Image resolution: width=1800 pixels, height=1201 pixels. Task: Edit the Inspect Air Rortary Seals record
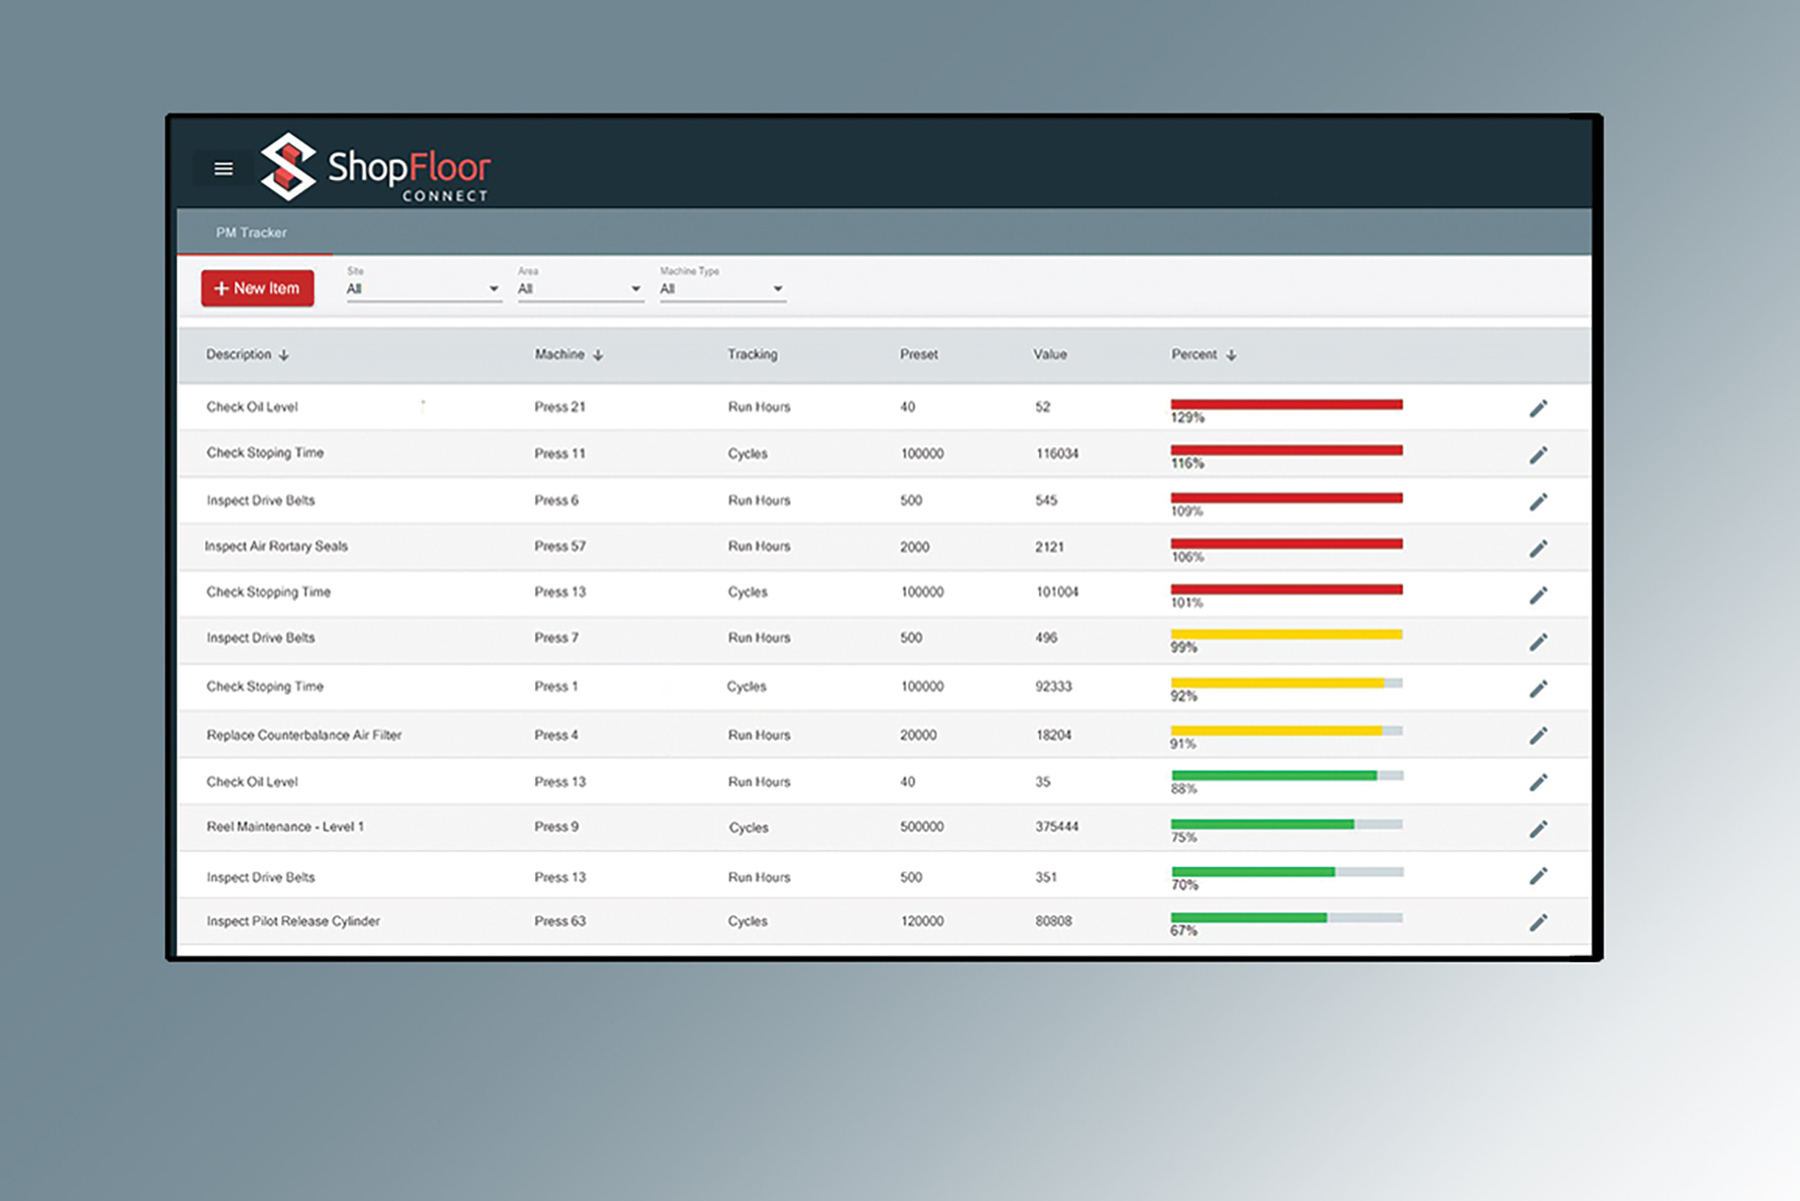[x=1539, y=548]
